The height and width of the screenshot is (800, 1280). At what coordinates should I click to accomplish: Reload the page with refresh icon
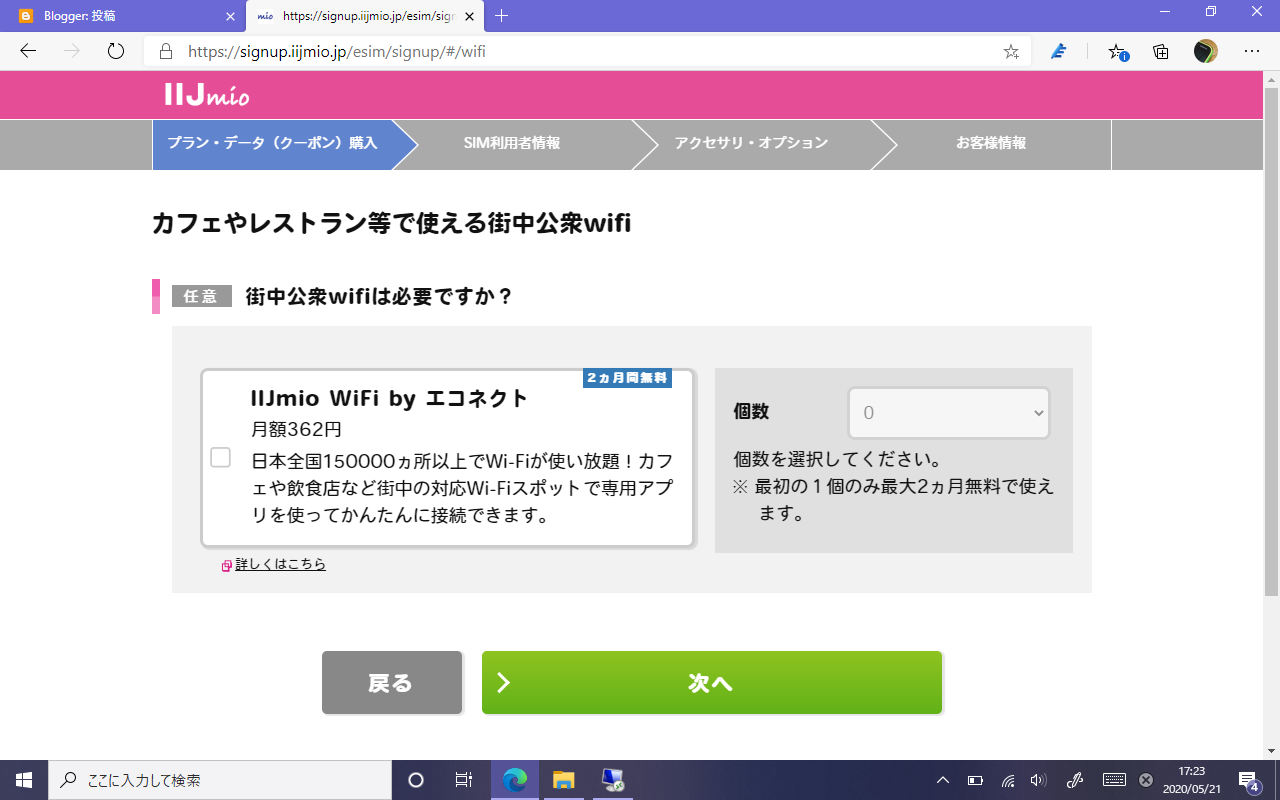tap(116, 51)
